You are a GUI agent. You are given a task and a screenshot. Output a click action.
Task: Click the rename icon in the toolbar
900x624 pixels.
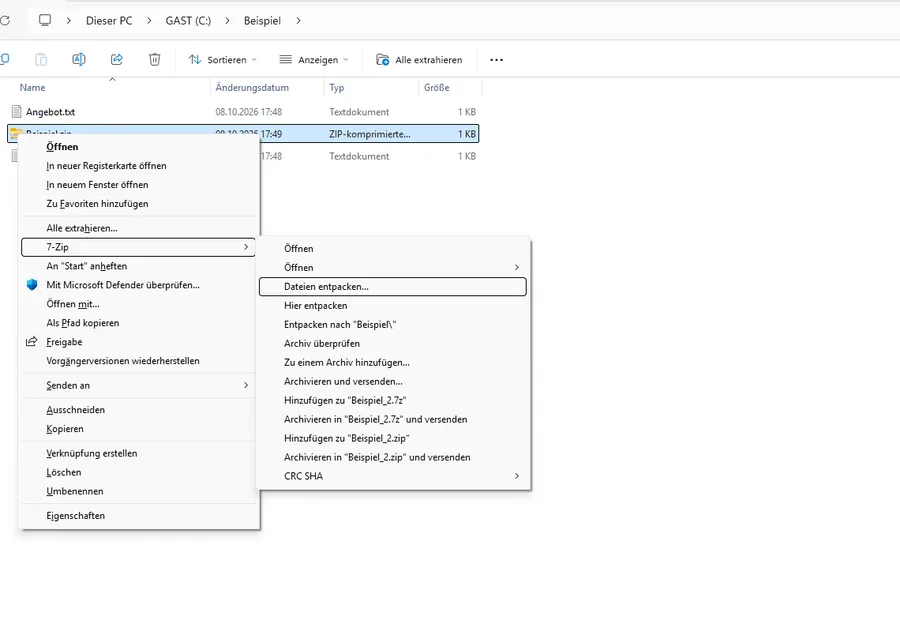coord(79,60)
